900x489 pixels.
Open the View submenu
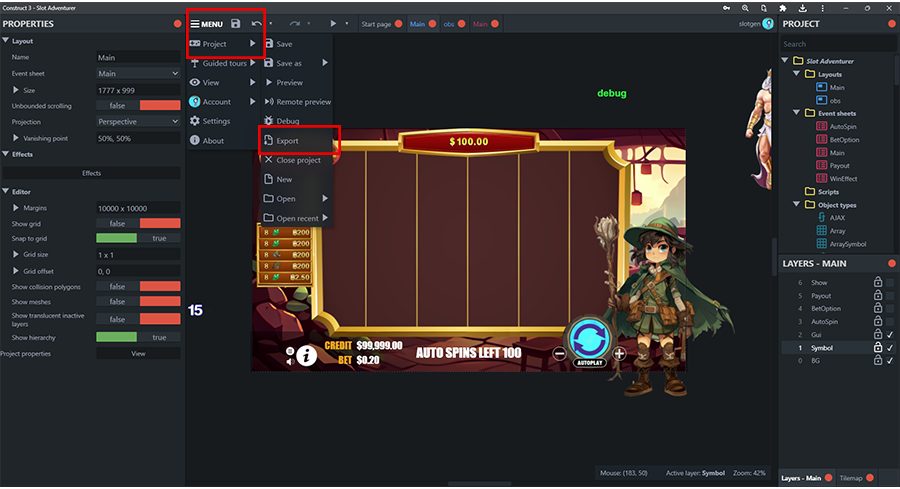(x=223, y=83)
